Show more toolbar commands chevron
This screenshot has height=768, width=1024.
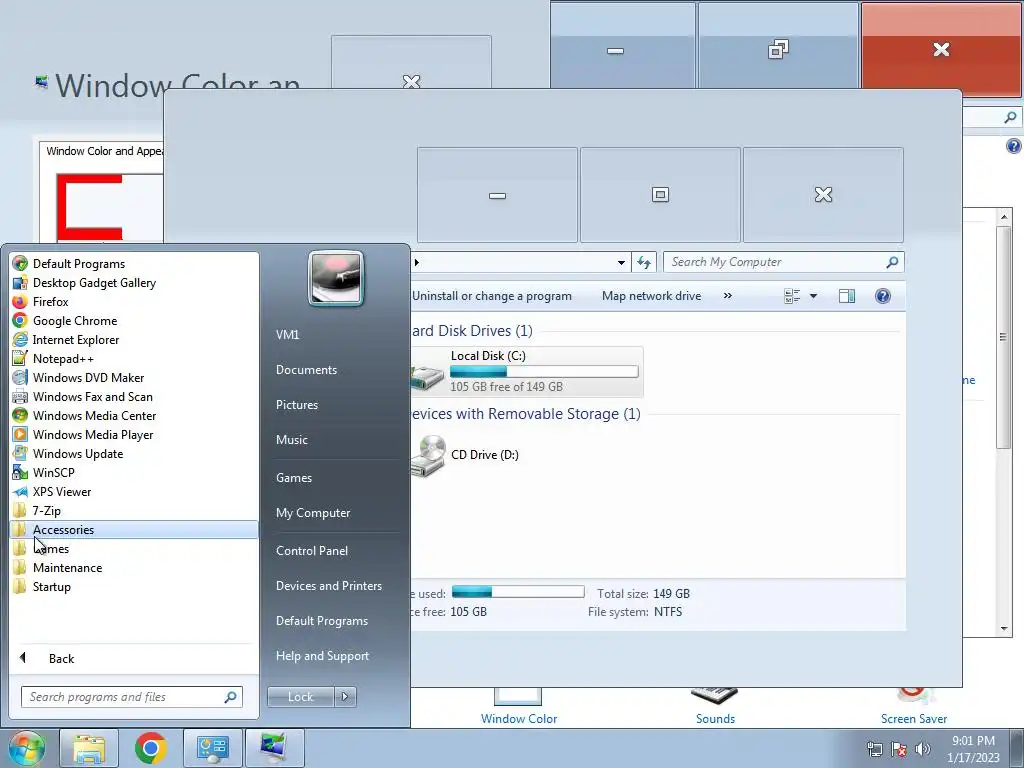728,296
